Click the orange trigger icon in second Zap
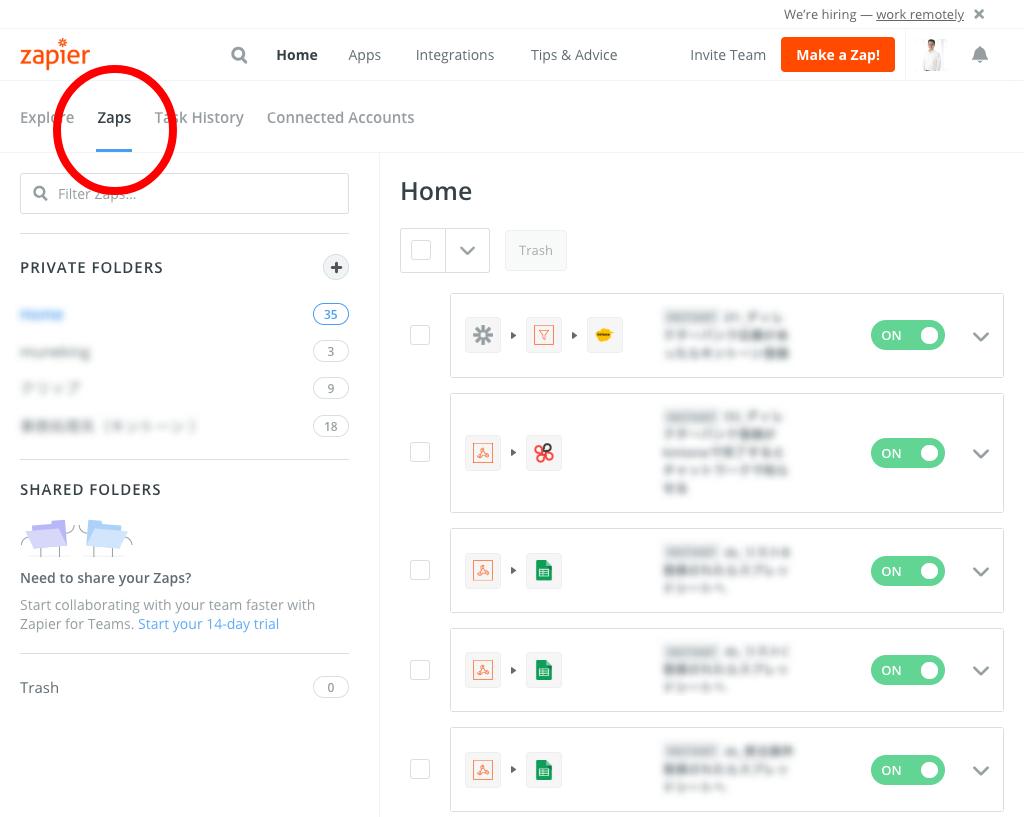Image resolution: width=1024 pixels, height=817 pixels. tap(483, 453)
